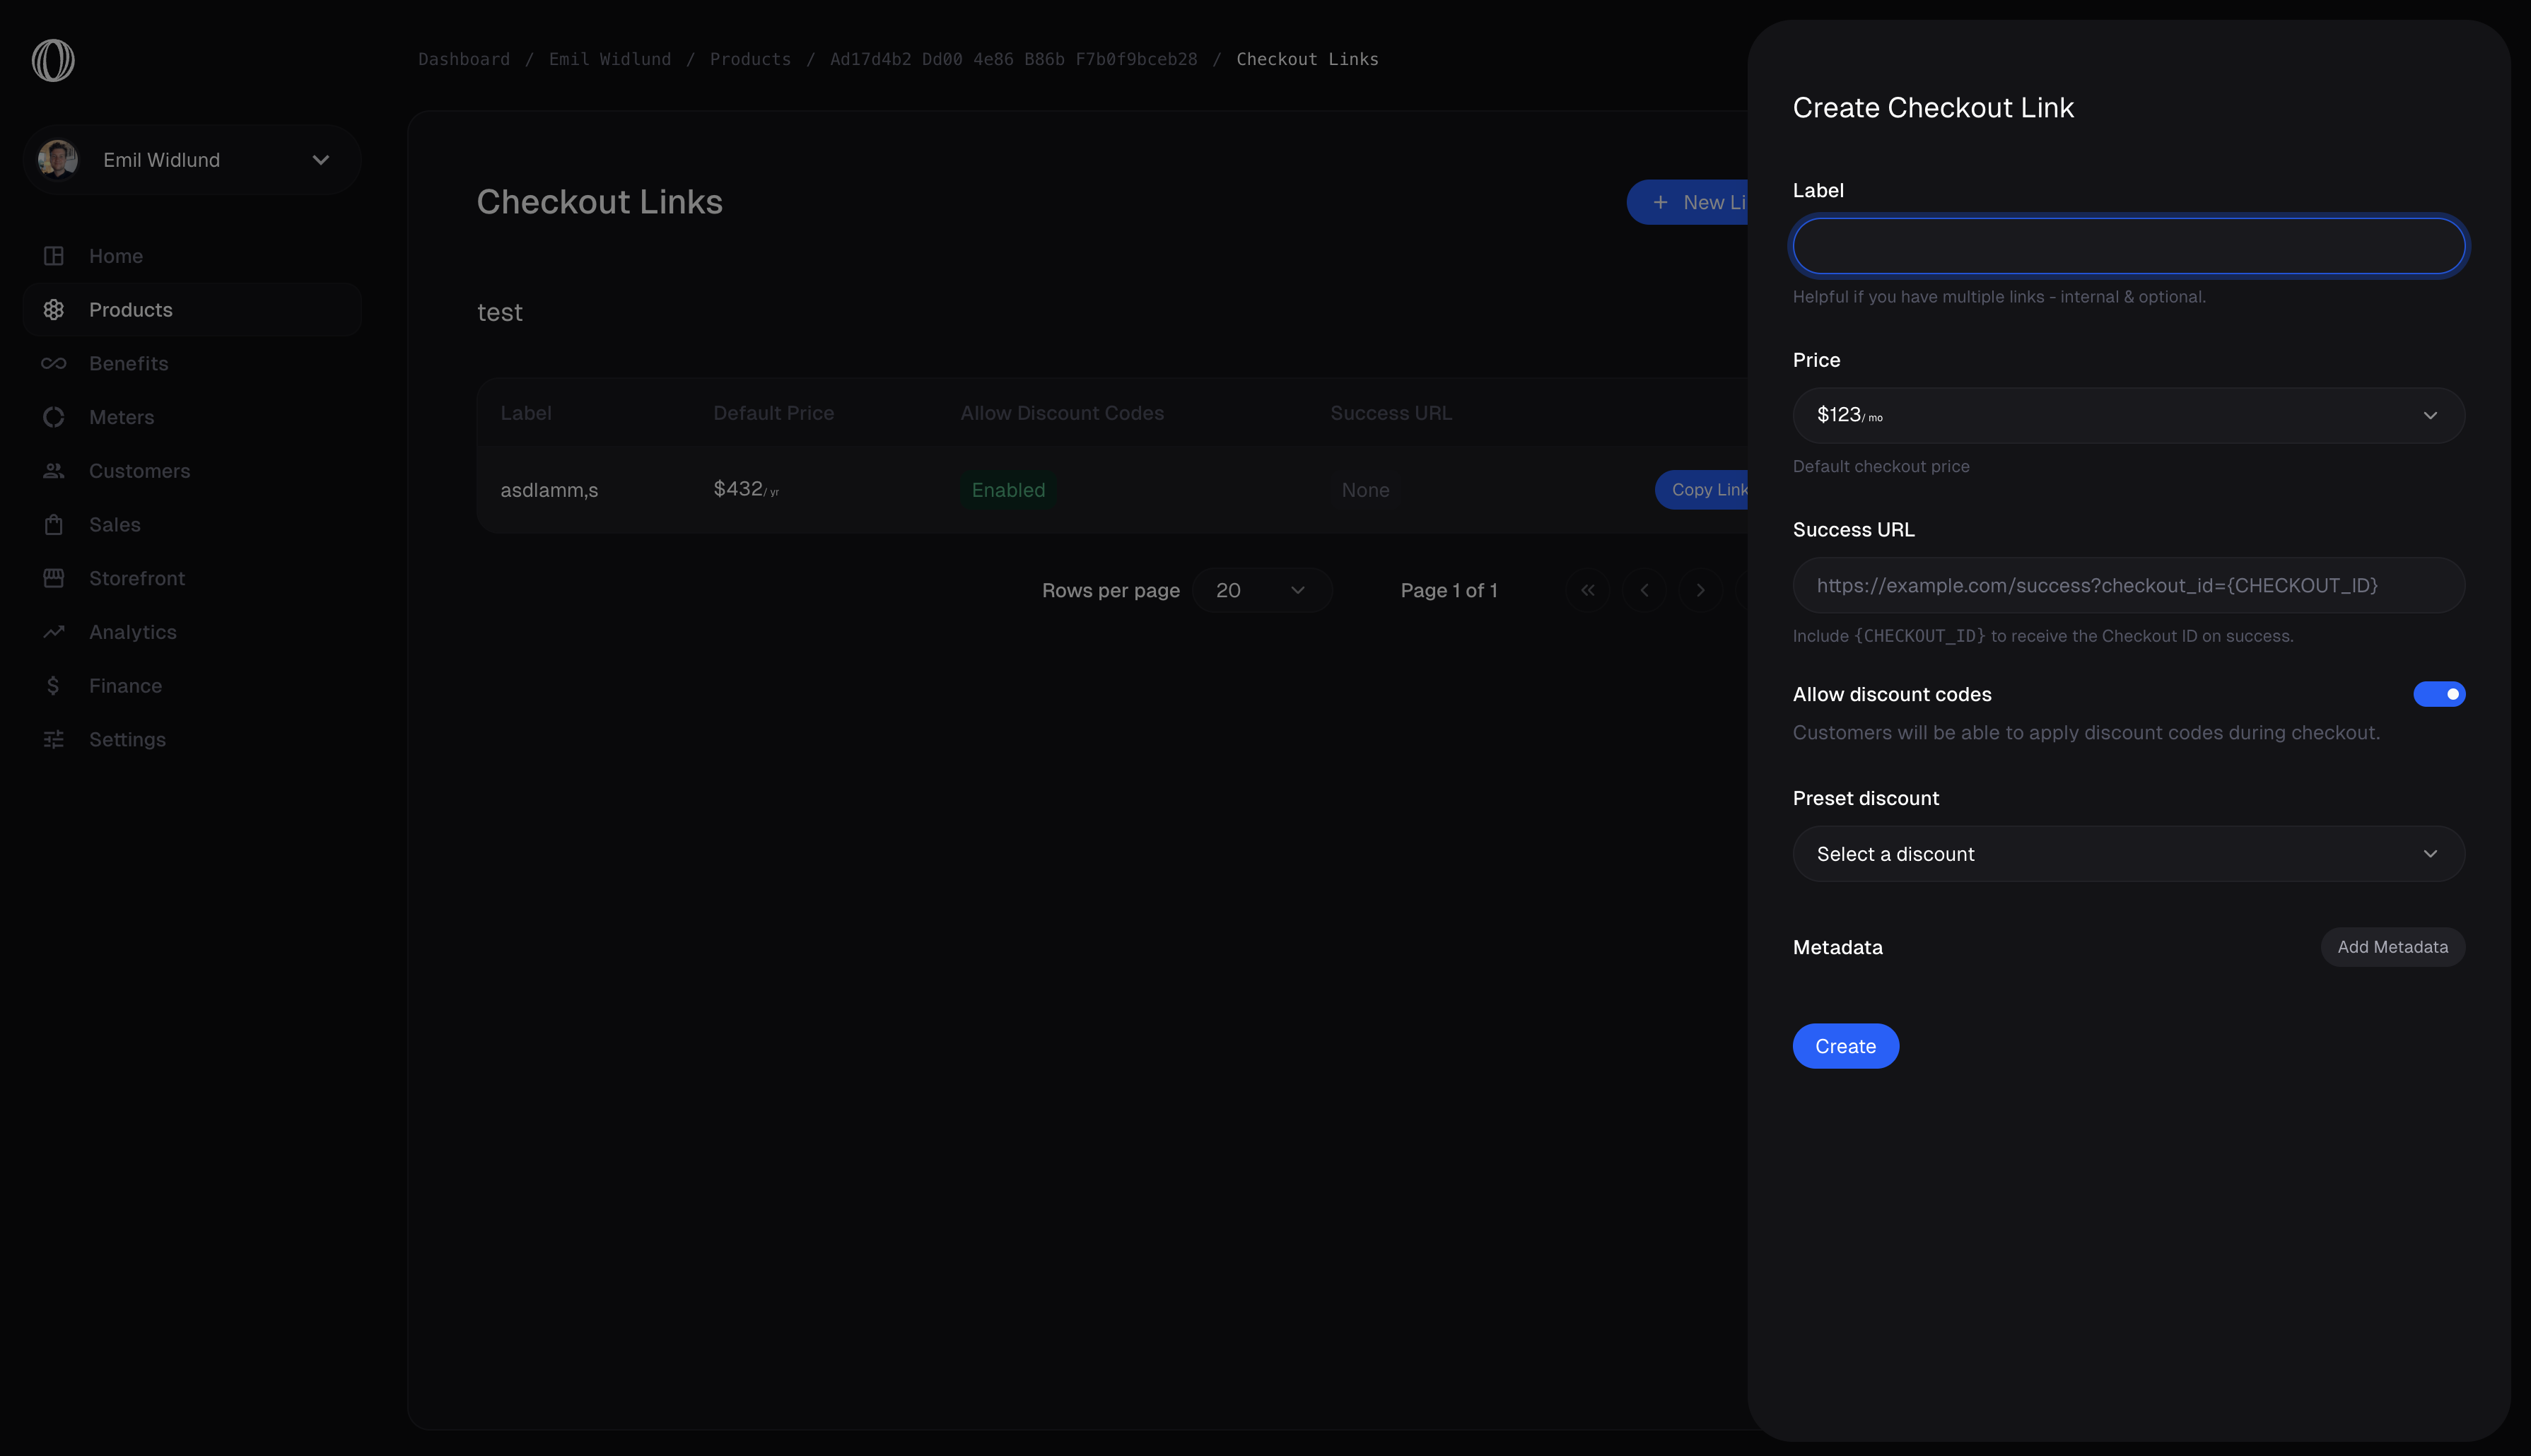Click Emil Widlund's avatar picture
The height and width of the screenshot is (1456, 2531).
(58, 160)
